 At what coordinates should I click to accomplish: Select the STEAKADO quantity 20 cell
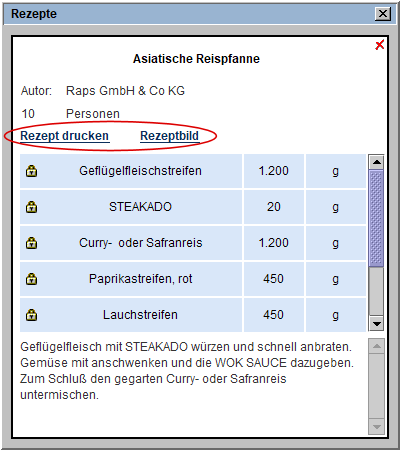pyautogui.click(x=274, y=207)
